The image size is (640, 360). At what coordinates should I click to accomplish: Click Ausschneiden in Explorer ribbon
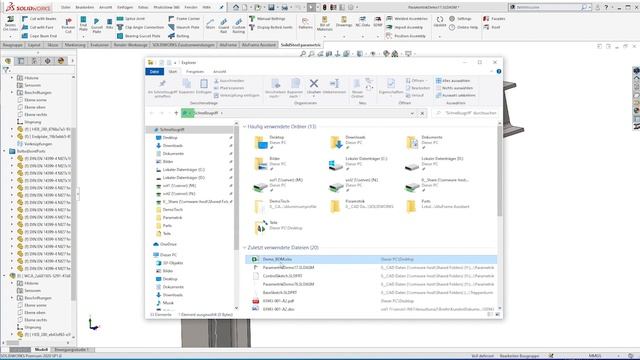229,81
